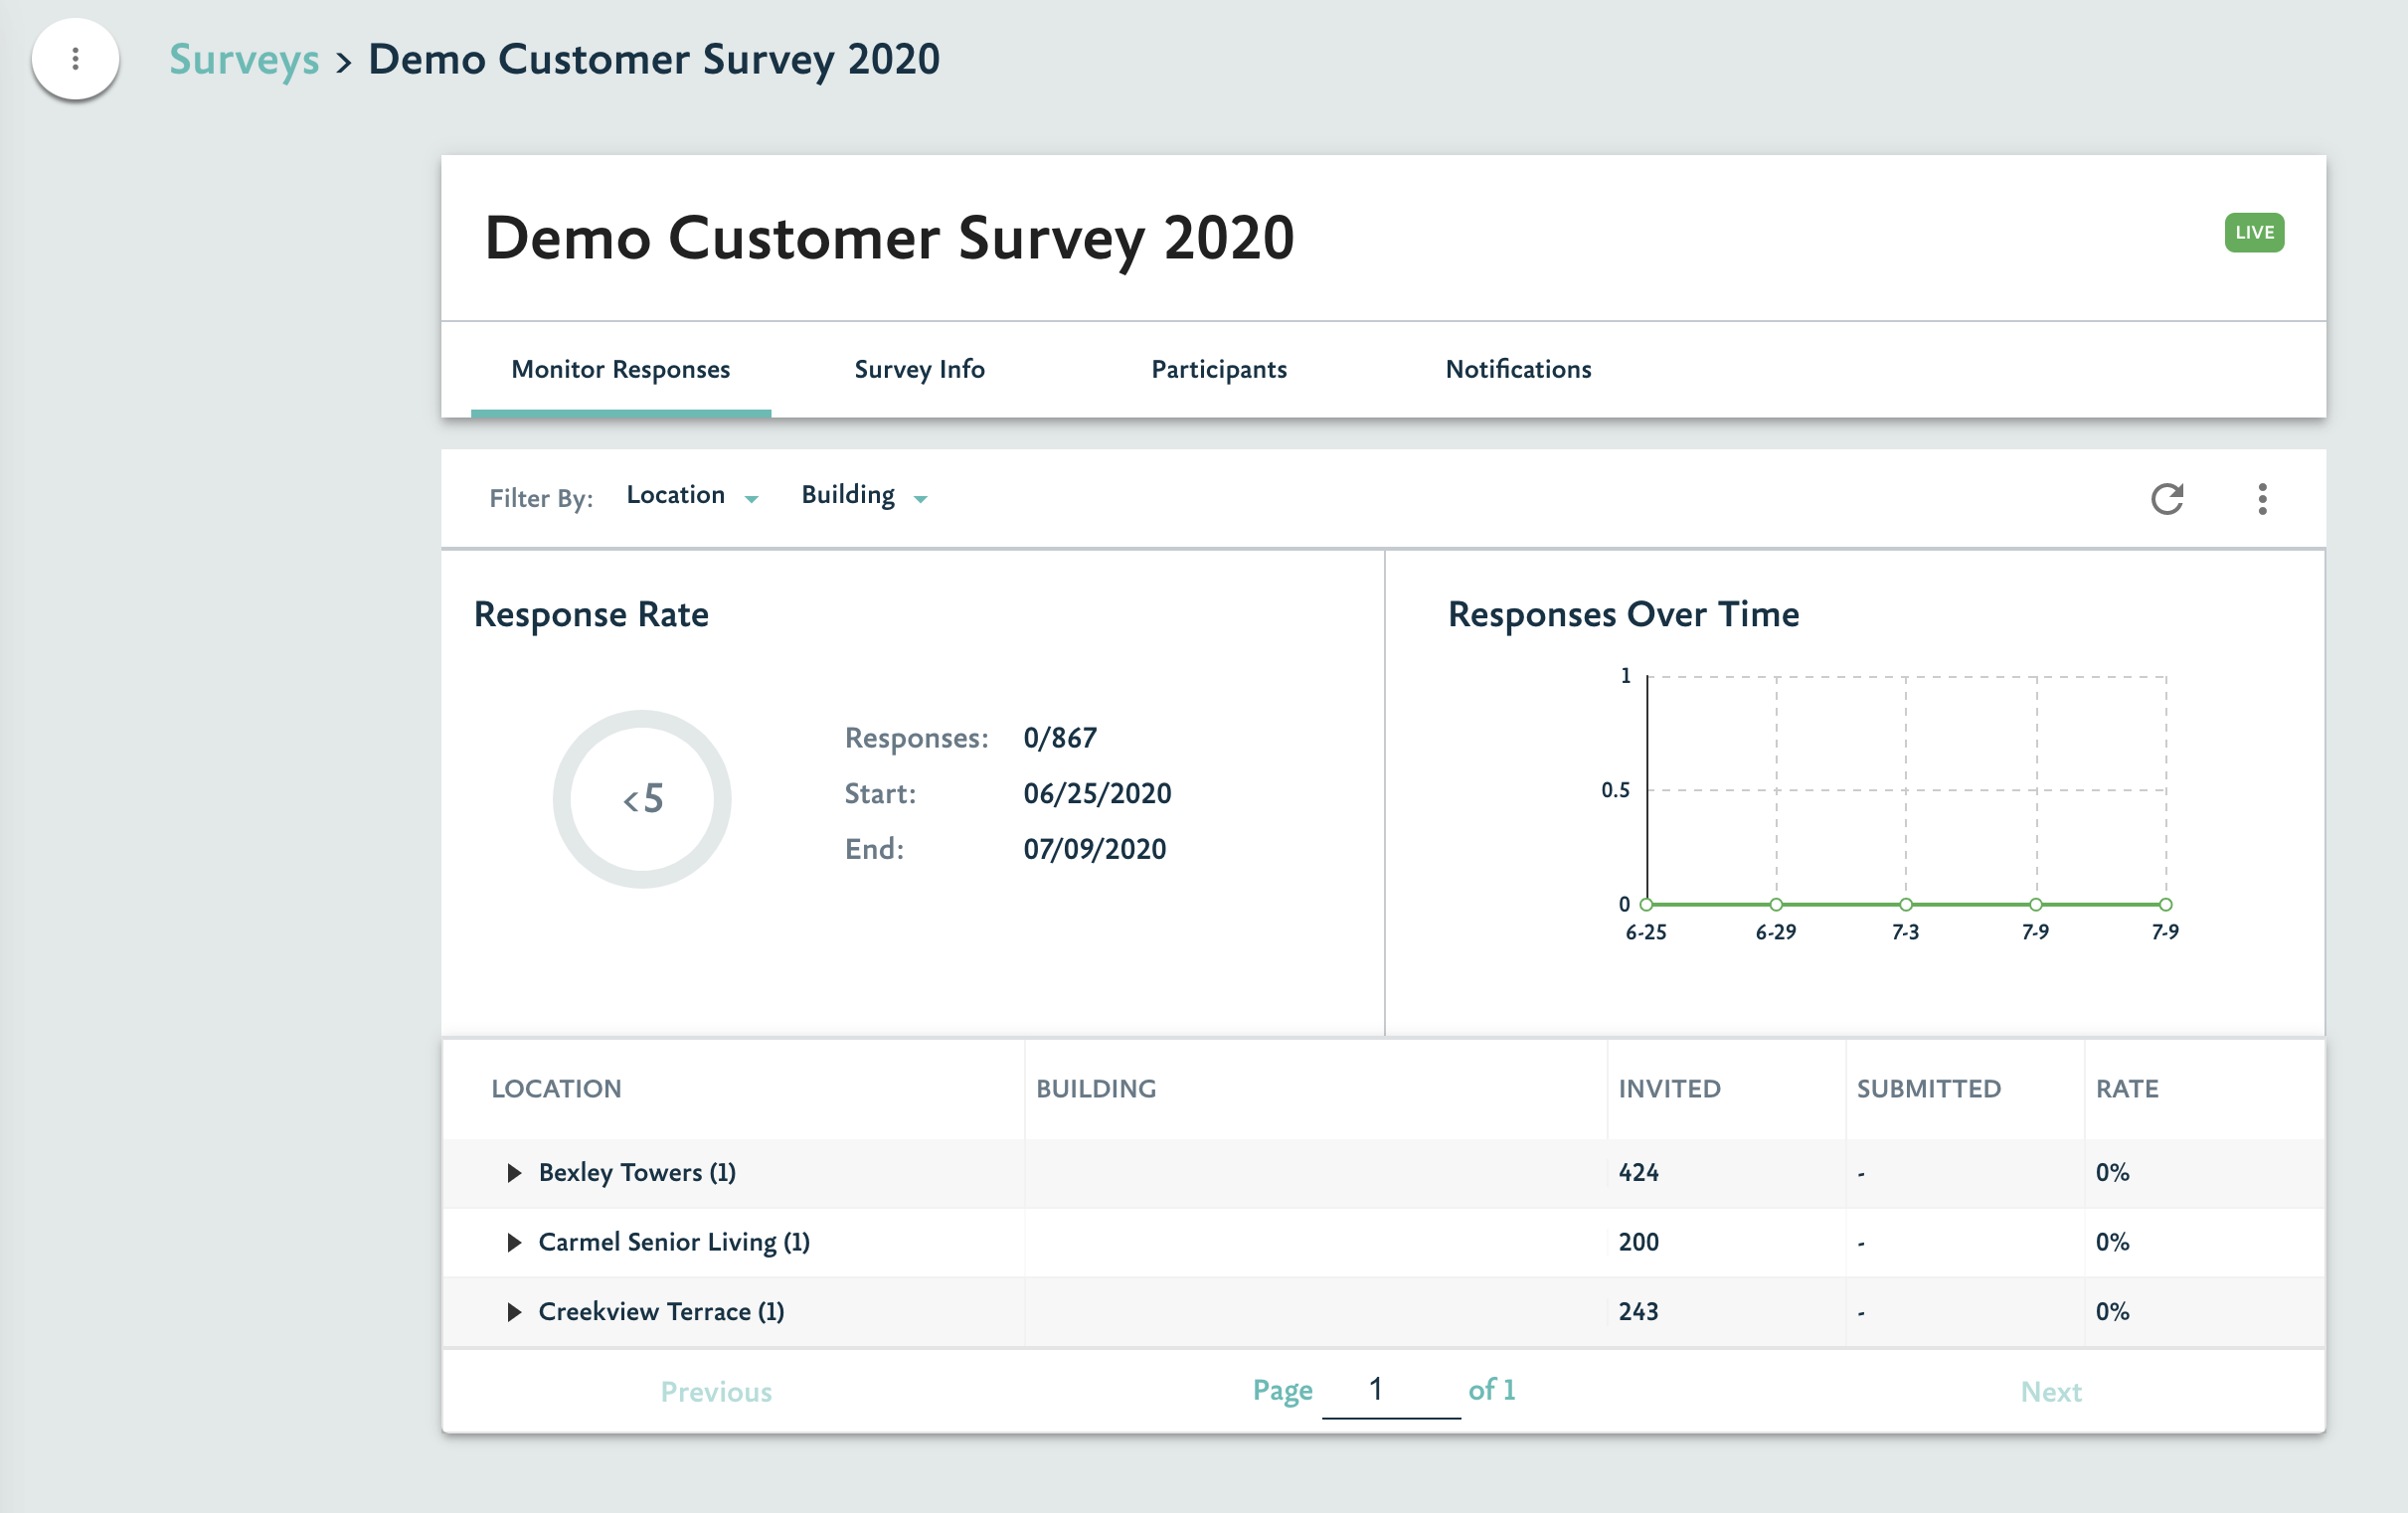This screenshot has width=2408, height=1513.
Task: Switch to the Survey Info tab
Action: tap(919, 369)
